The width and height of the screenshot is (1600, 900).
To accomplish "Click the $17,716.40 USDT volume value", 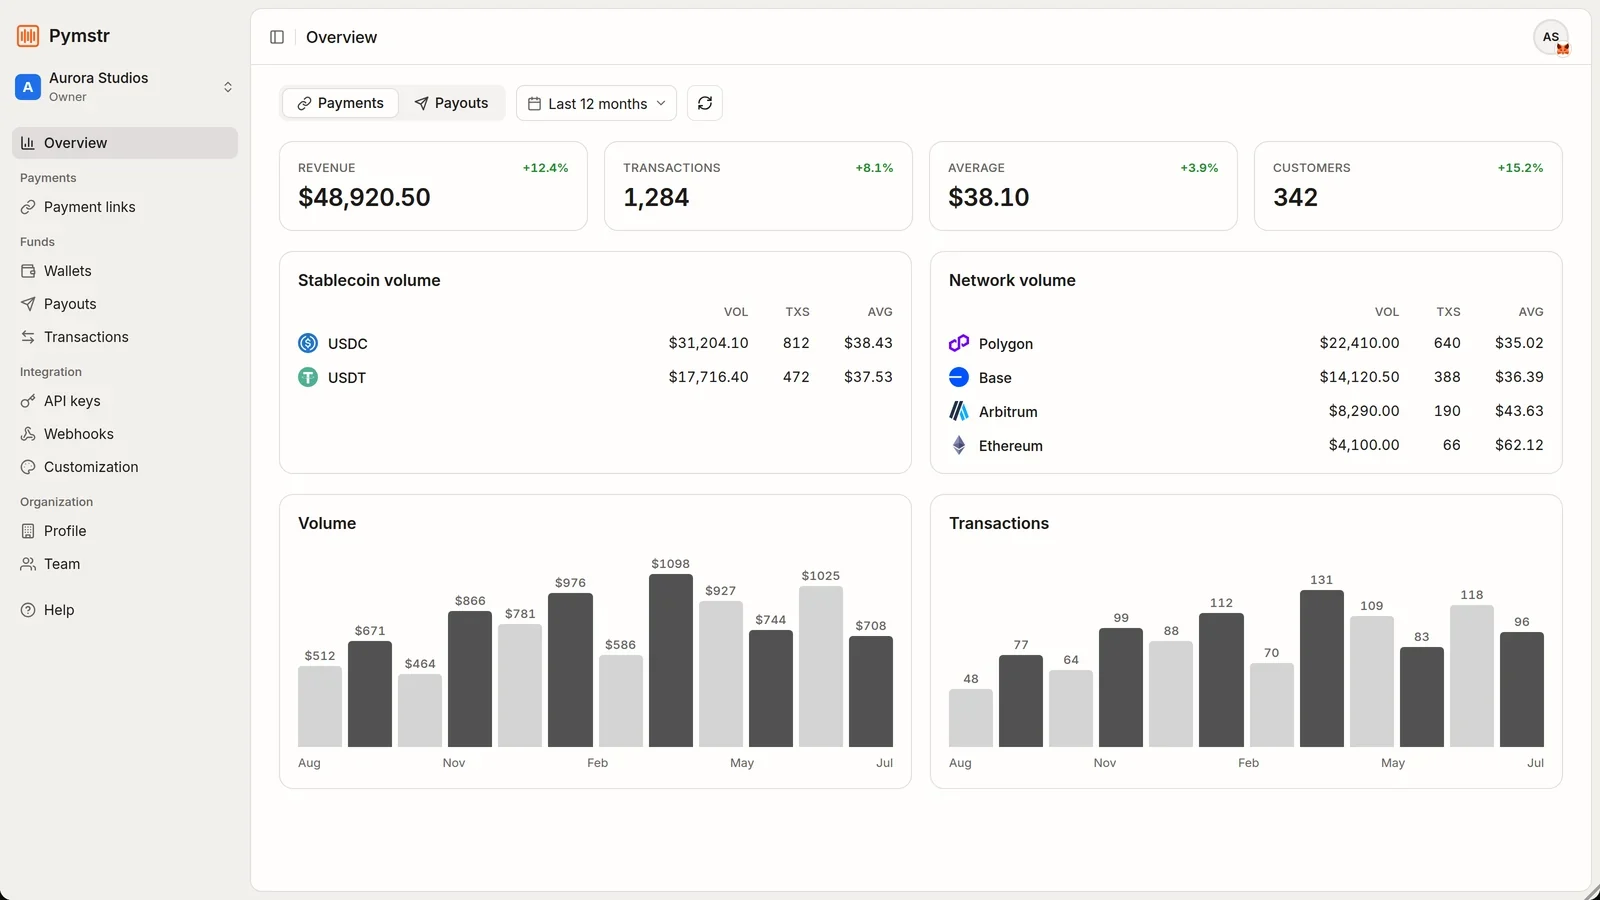I will pyautogui.click(x=708, y=377).
